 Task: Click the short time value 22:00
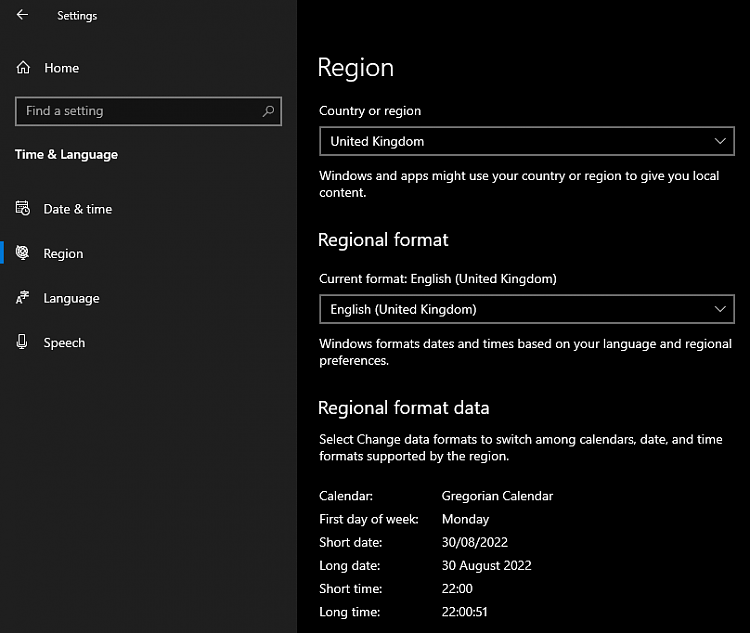(457, 589)
